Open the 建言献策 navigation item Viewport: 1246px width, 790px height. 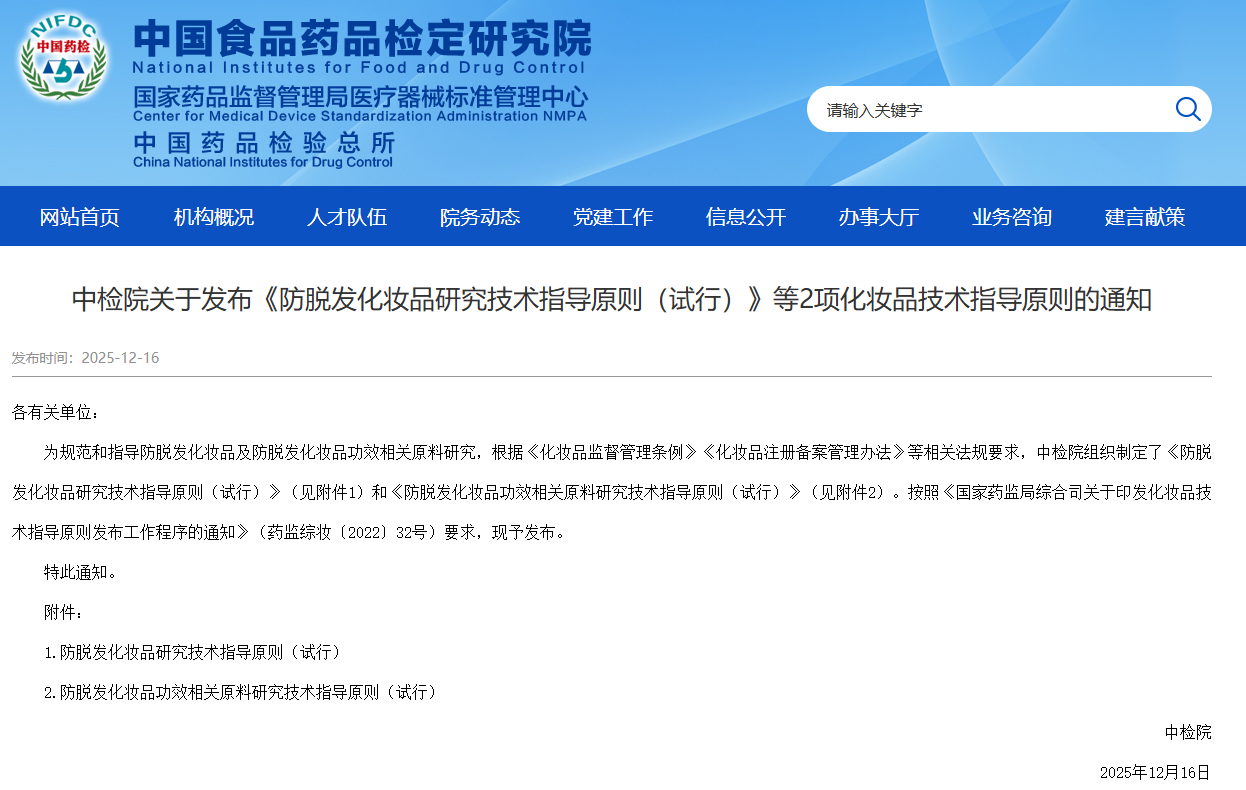[x=1145, y=217]
